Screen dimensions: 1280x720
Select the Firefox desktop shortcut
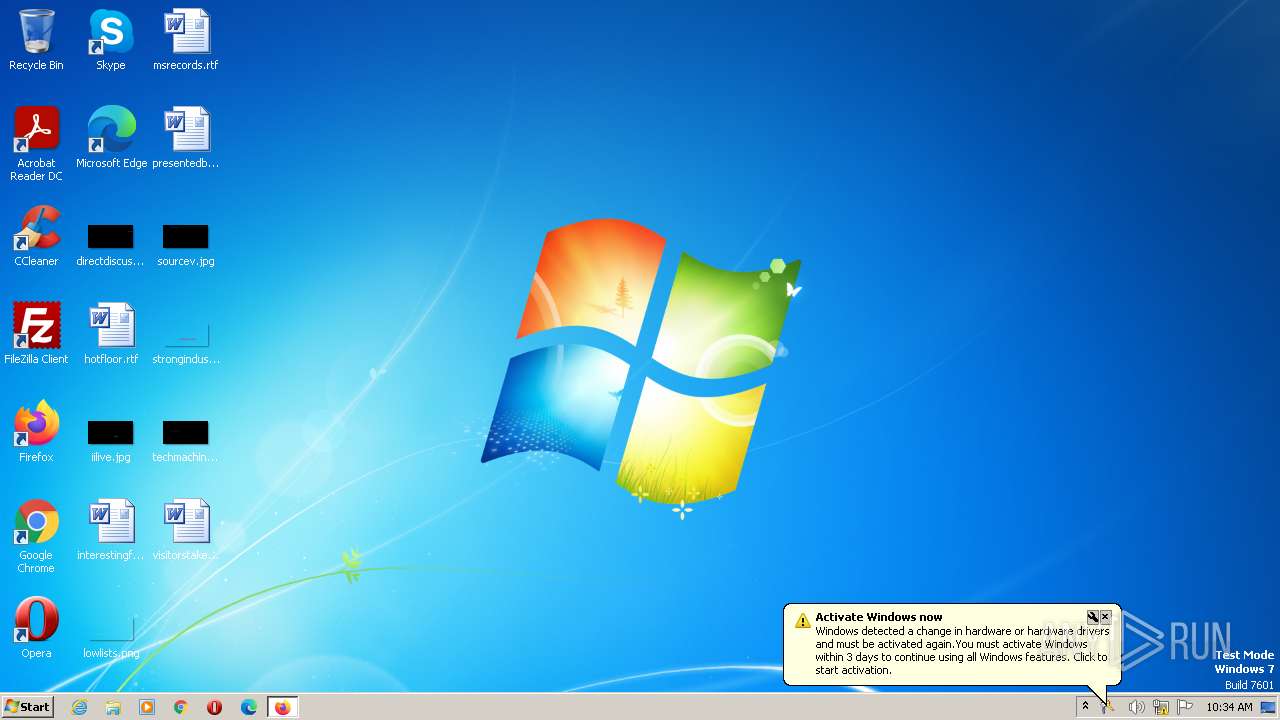point(36,432)
